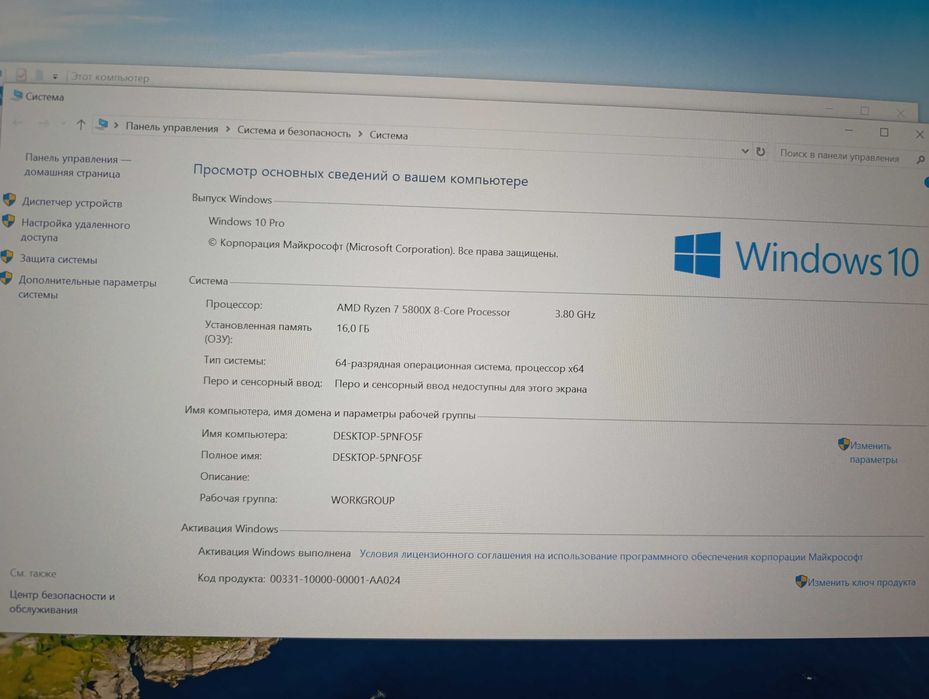Click the shield icon beside Диспетчер устройств
Image resolution: width=929 pixels, height=699 pixels.
pyautogui.click(x=9, y=200)
